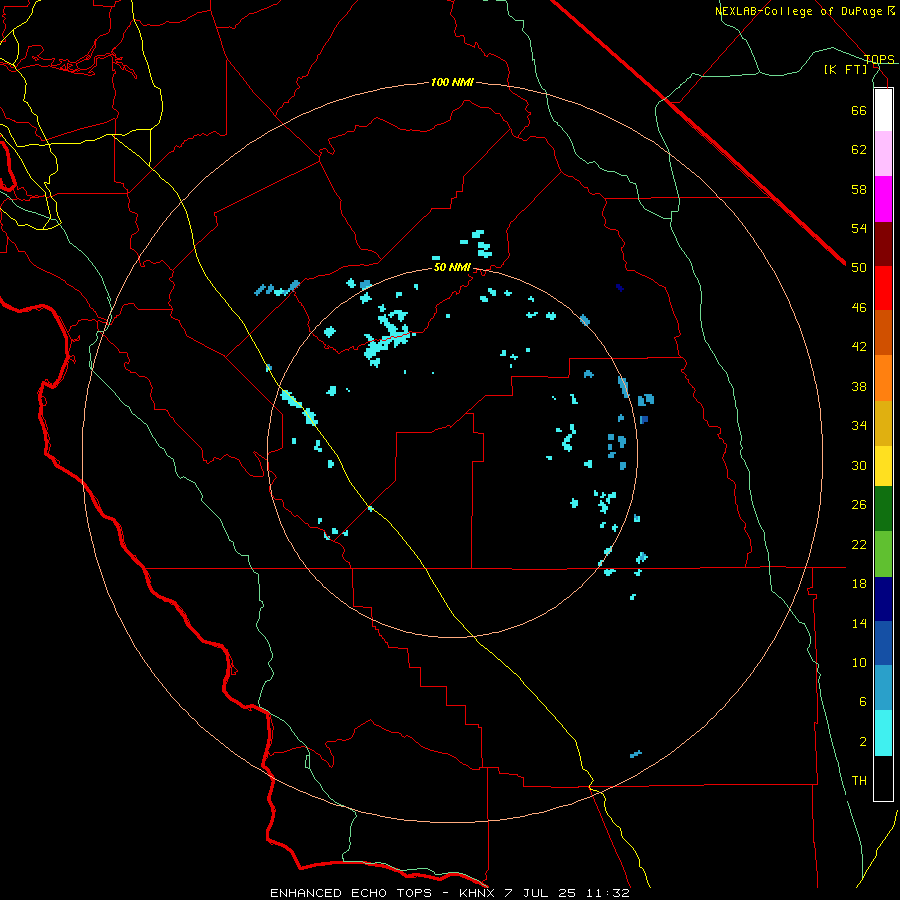Viewport: 900px width, 900px height.
Task: Pick the orange swatch between 42 and 38
Action: (883, 378)
